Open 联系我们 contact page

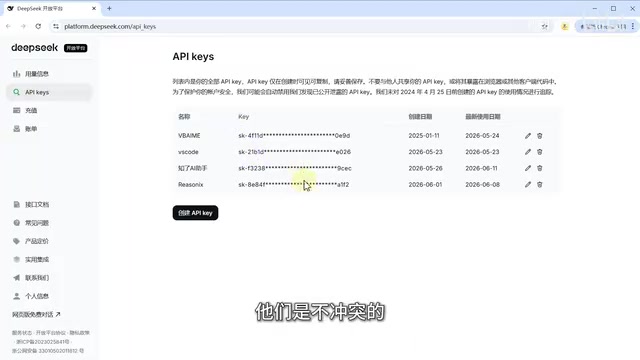tap(49, 278)
